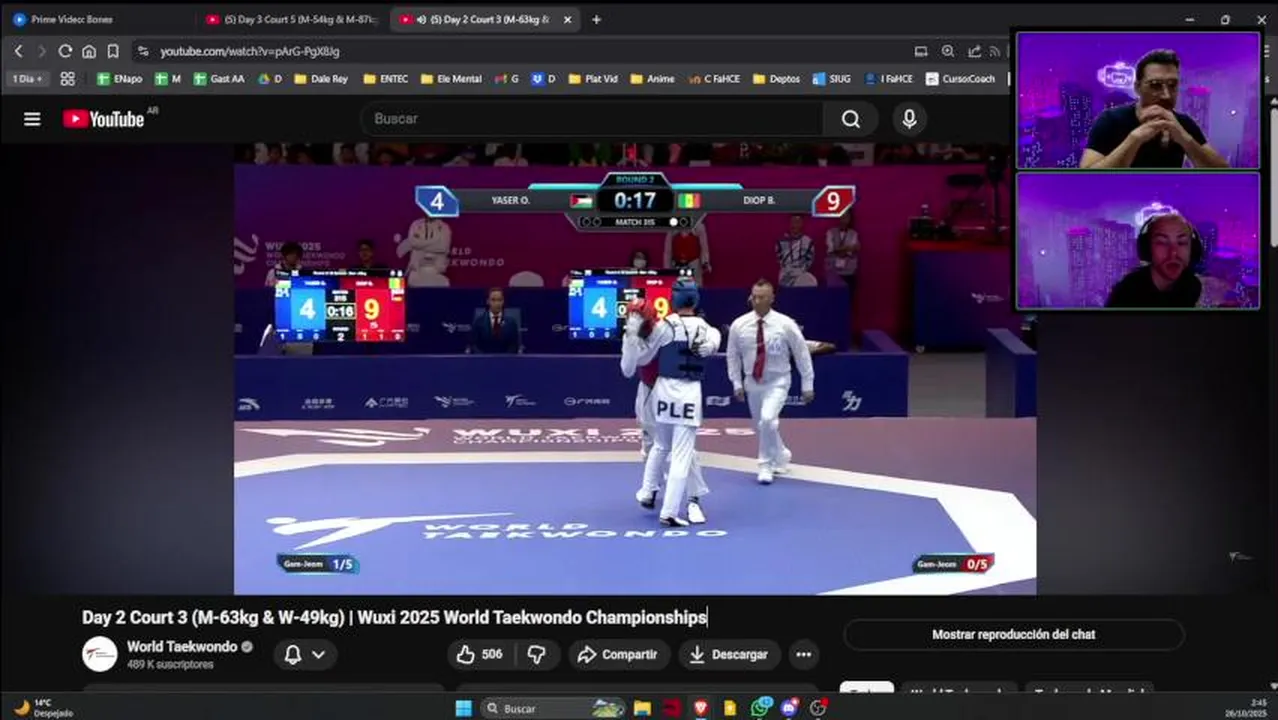Open the SIUG bookmark

point(832,78)
